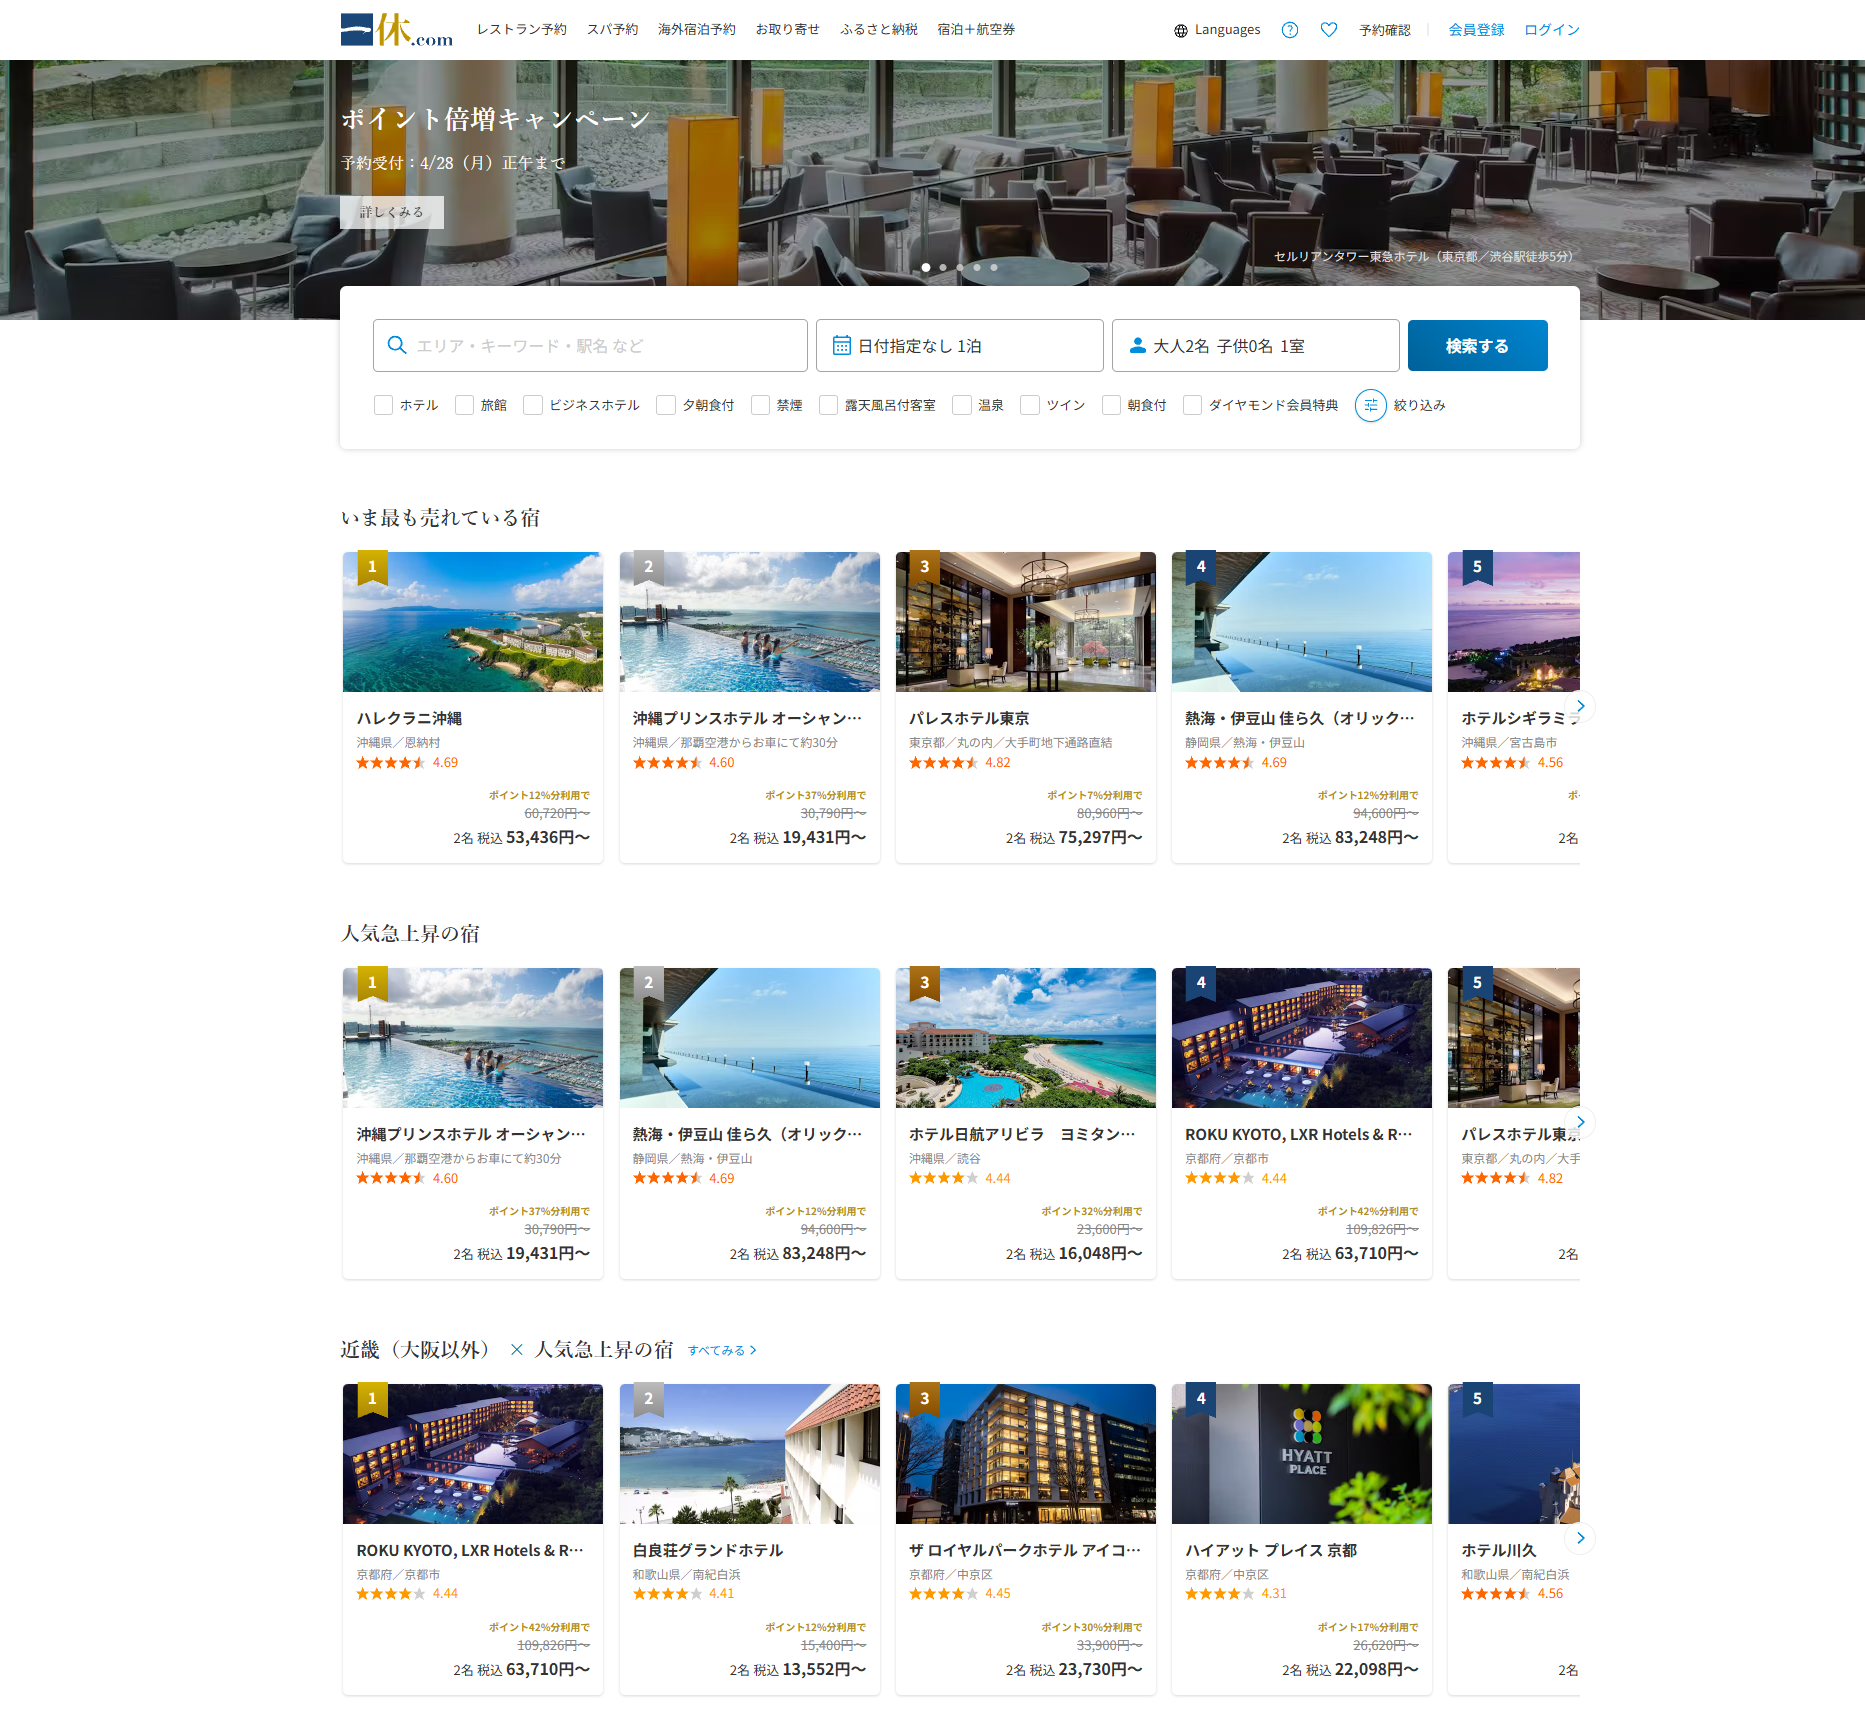Viewport: 1865px width, 1715px height.
Task: Open top-selling パレスホテル東京 lobby photo
Action: [x=1026, y=622]
